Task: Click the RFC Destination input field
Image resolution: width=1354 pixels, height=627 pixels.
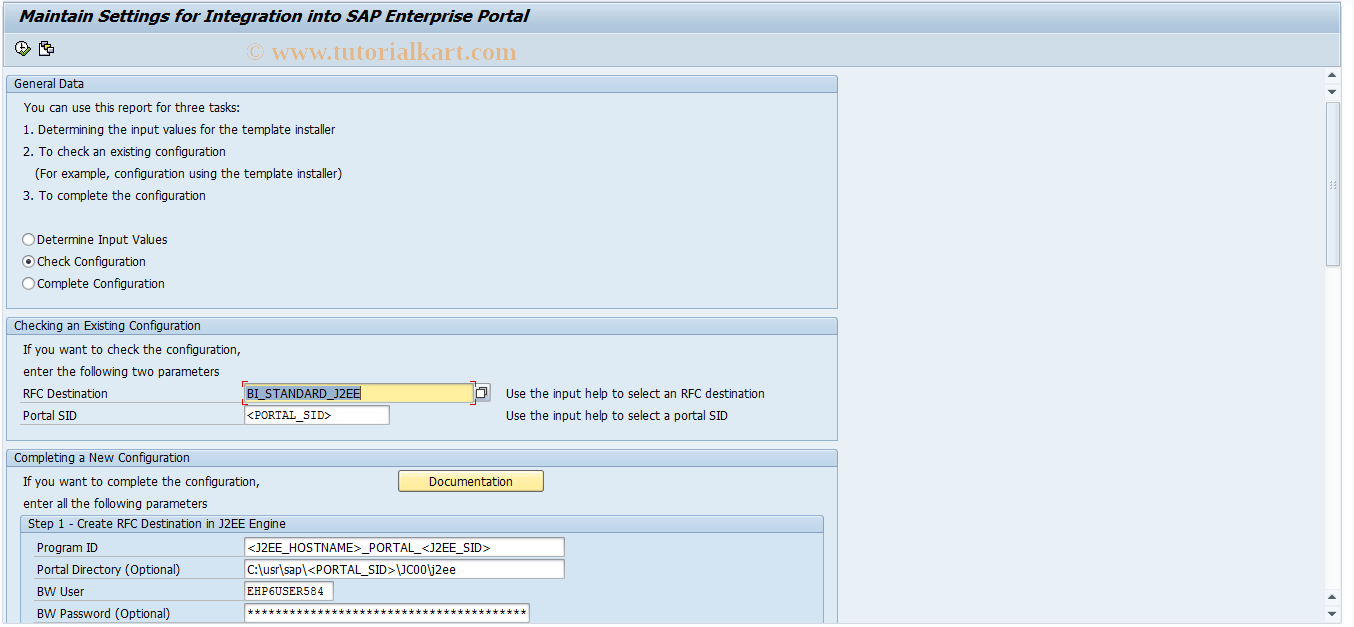Action: 358,393
